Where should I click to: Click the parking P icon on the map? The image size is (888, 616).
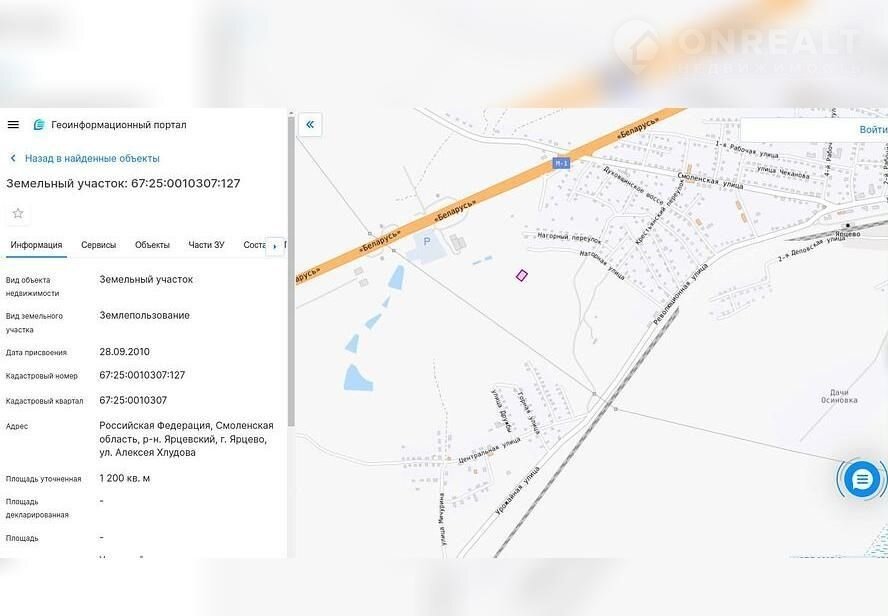[x=428, y=241]
